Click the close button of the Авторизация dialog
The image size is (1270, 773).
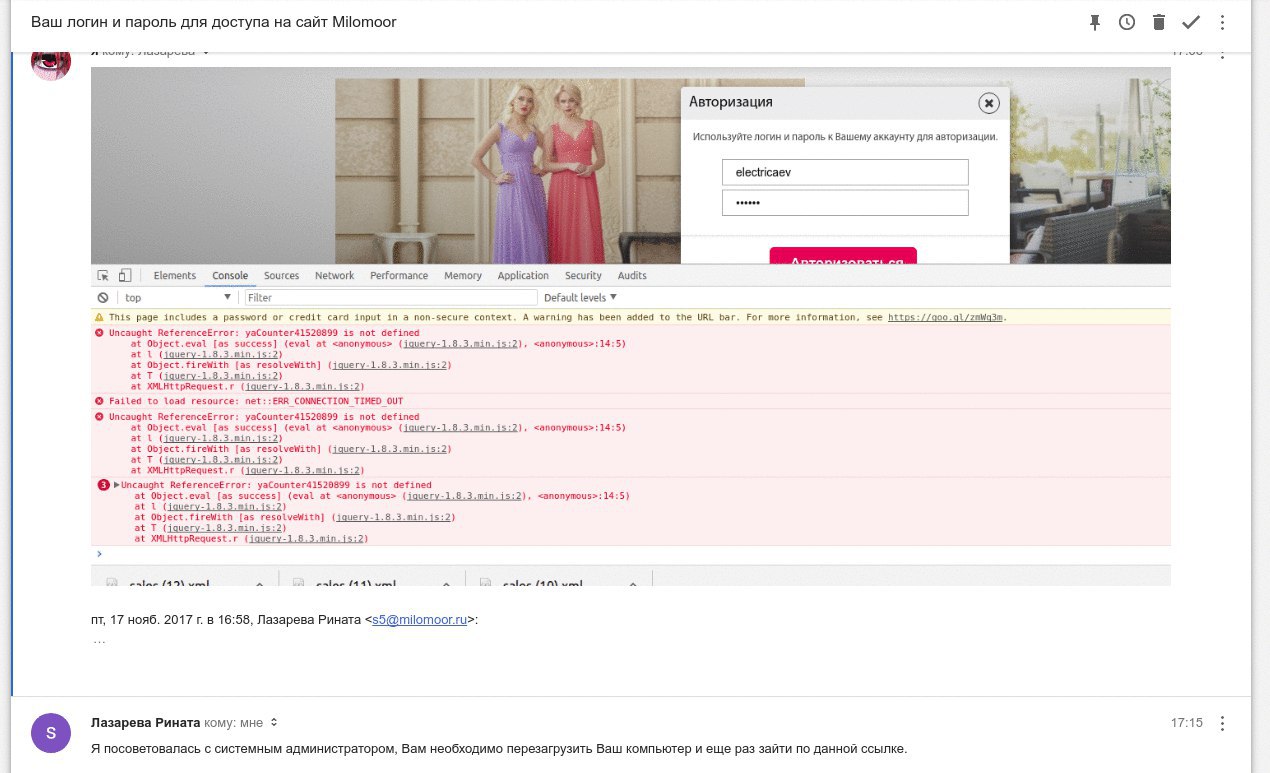pos(989,103)
